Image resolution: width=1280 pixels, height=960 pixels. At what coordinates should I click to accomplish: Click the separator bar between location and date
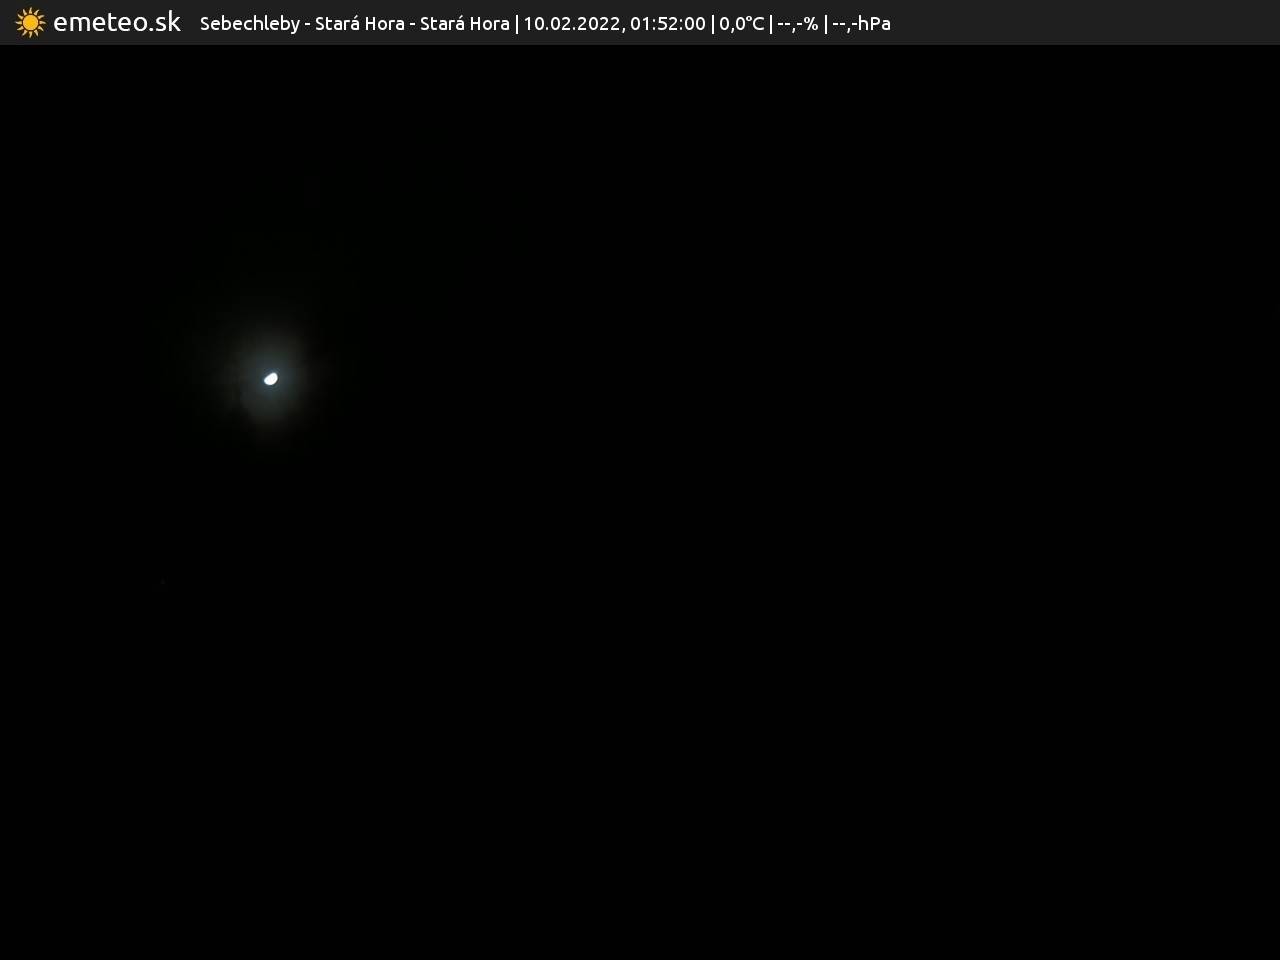(x=517, y=23)
